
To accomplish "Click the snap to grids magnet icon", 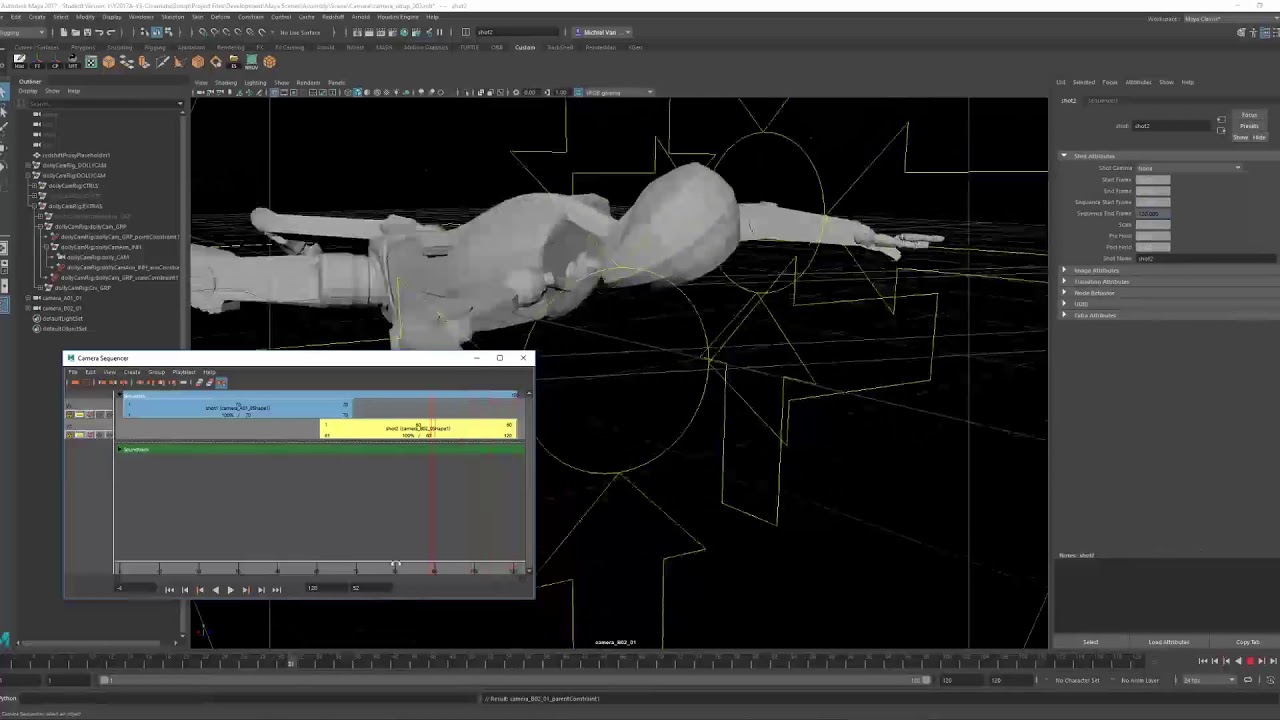I will pos(202,32).
